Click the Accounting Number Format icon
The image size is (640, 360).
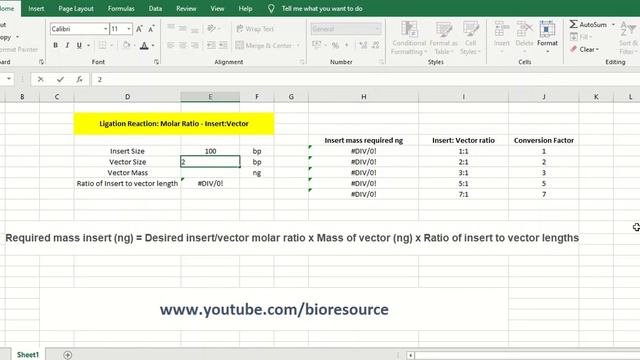[x=317, y=45]
